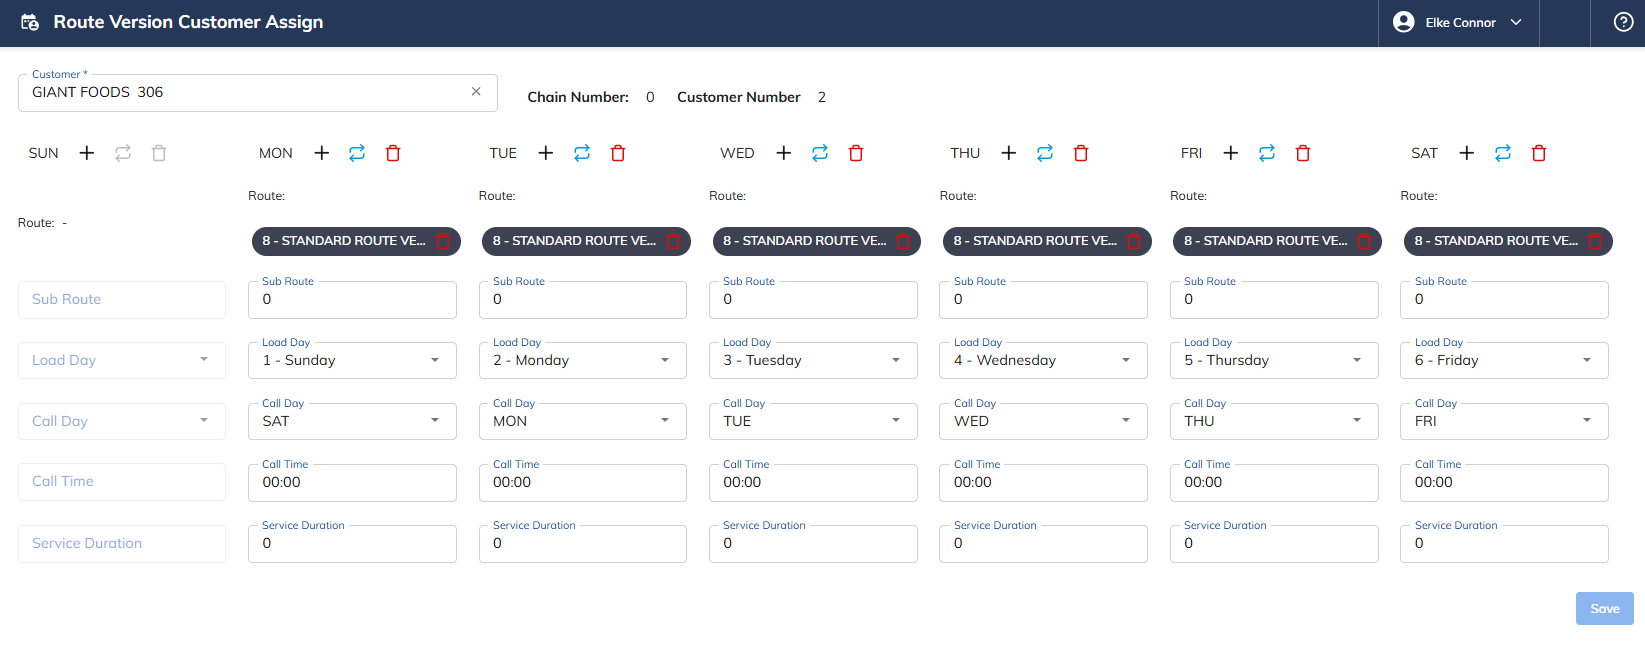Click the red trash icon for TUE
Viewport: 1645px width, 645px height.
point(618,153)
